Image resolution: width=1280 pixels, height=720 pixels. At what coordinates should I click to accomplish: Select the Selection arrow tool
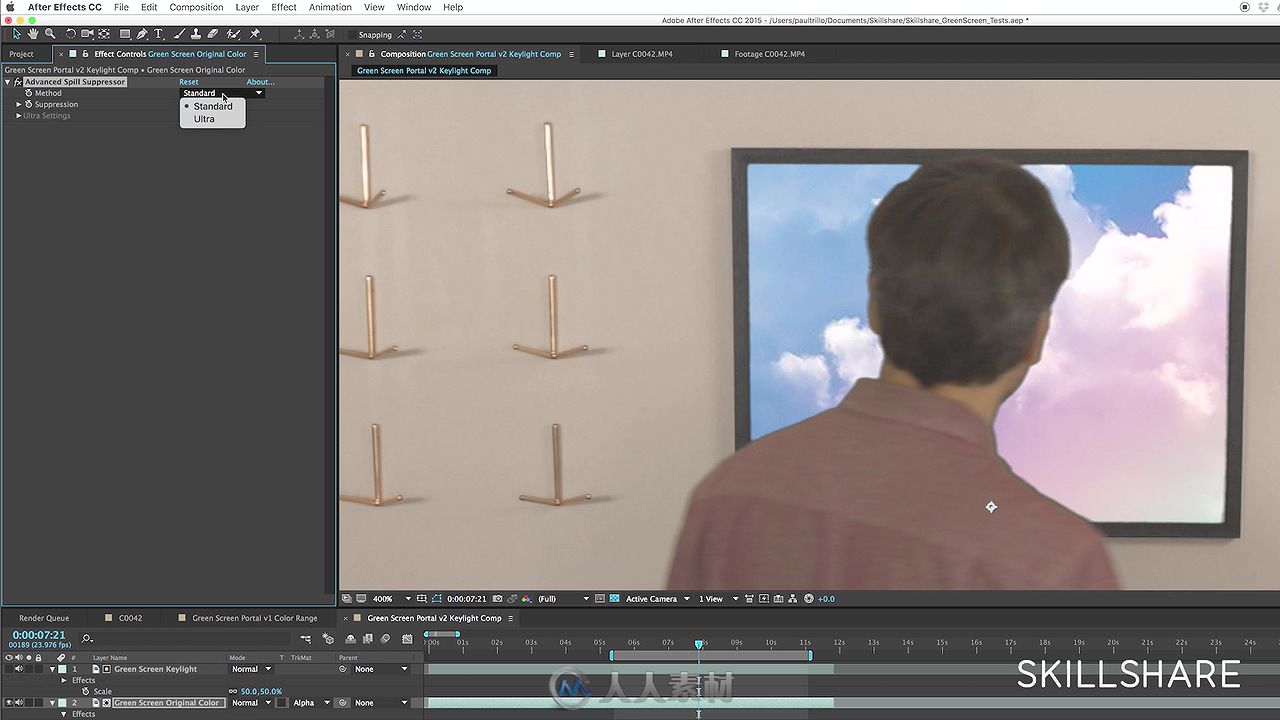[x=16, y=34]
